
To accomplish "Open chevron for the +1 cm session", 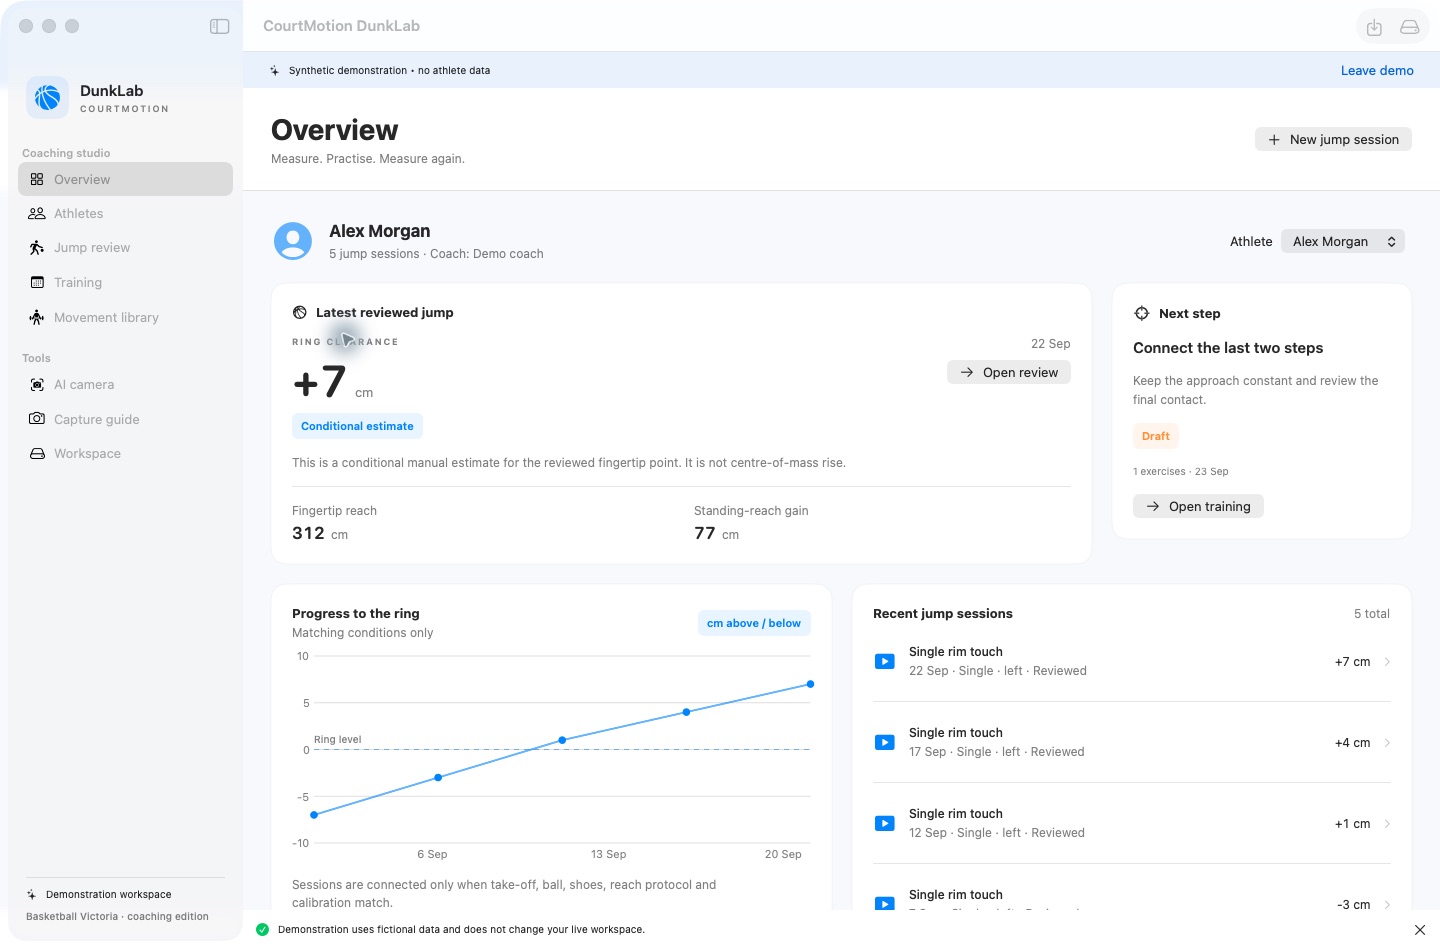I will point(1387,824).
